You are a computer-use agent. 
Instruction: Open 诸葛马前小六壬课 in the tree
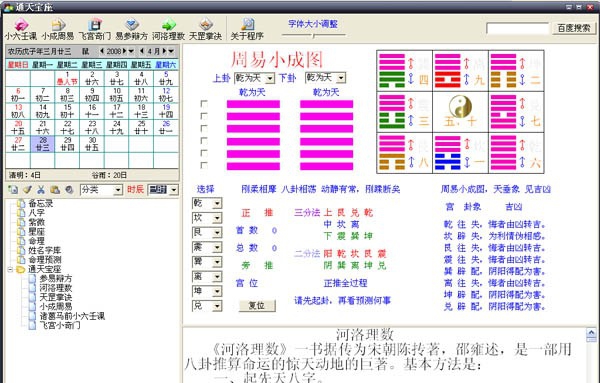72,316
